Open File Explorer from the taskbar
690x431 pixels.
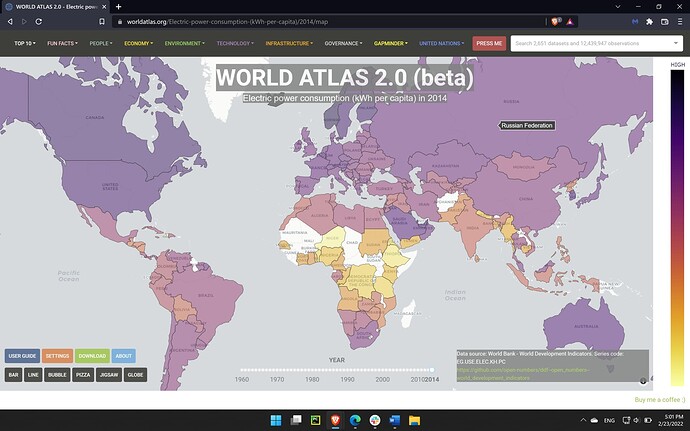415,420
